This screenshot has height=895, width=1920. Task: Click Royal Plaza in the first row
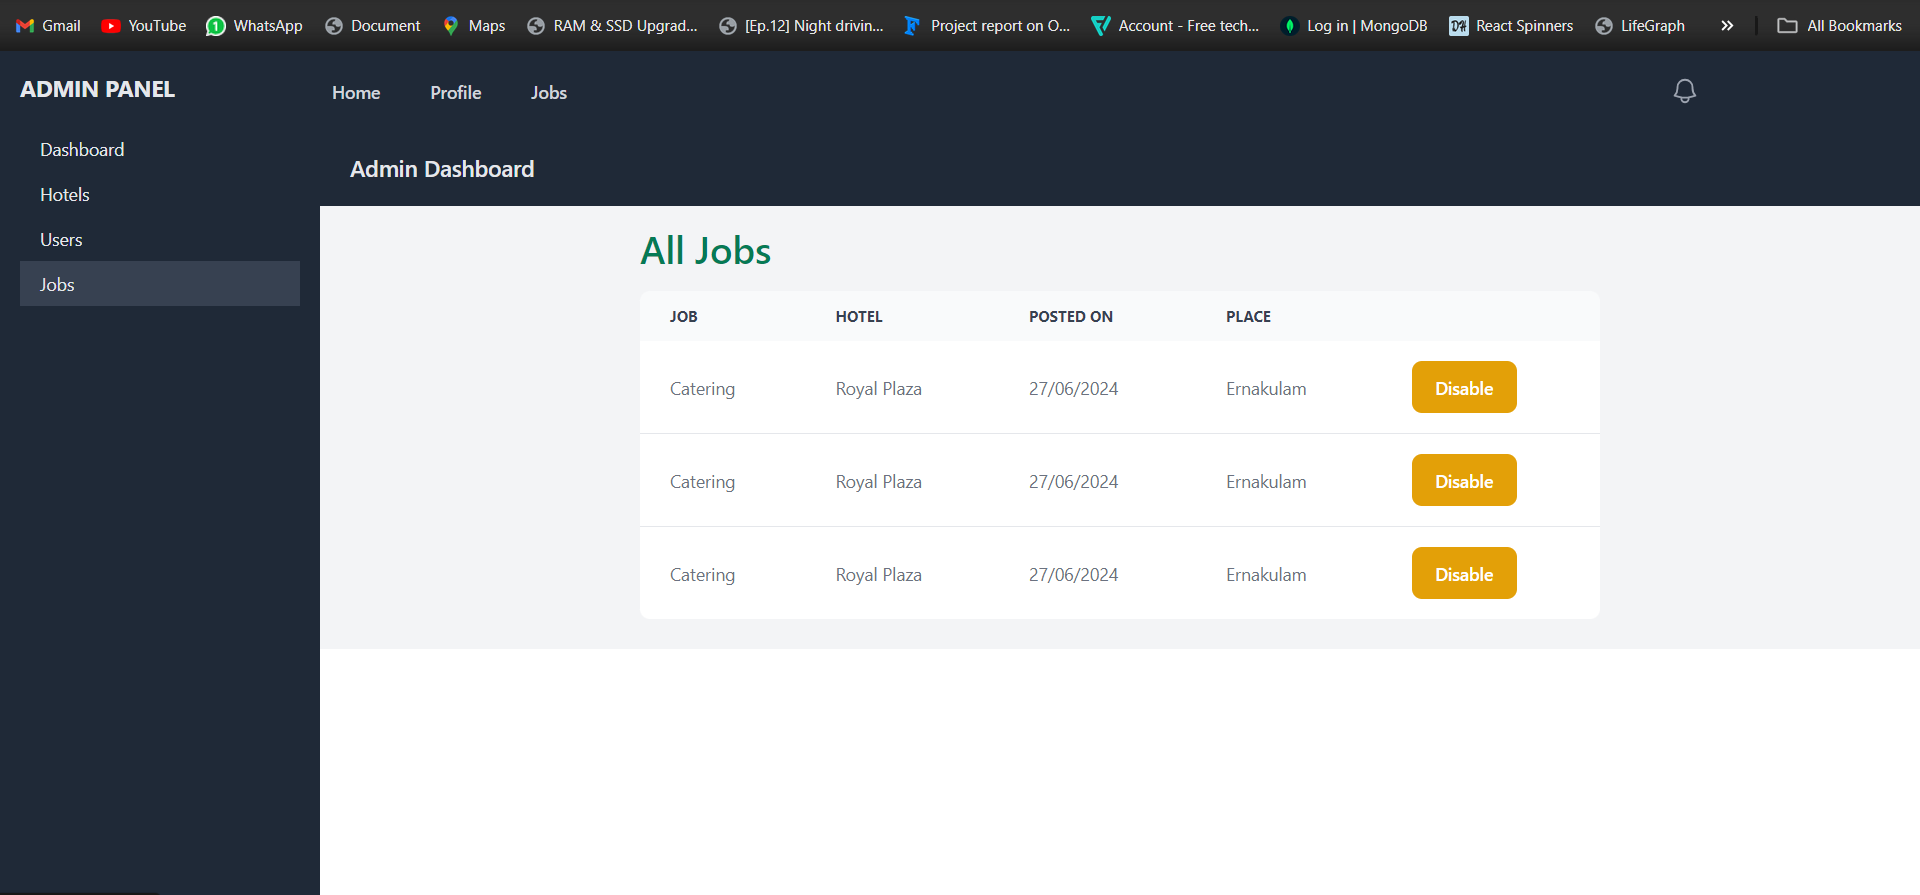click(879, 389)
